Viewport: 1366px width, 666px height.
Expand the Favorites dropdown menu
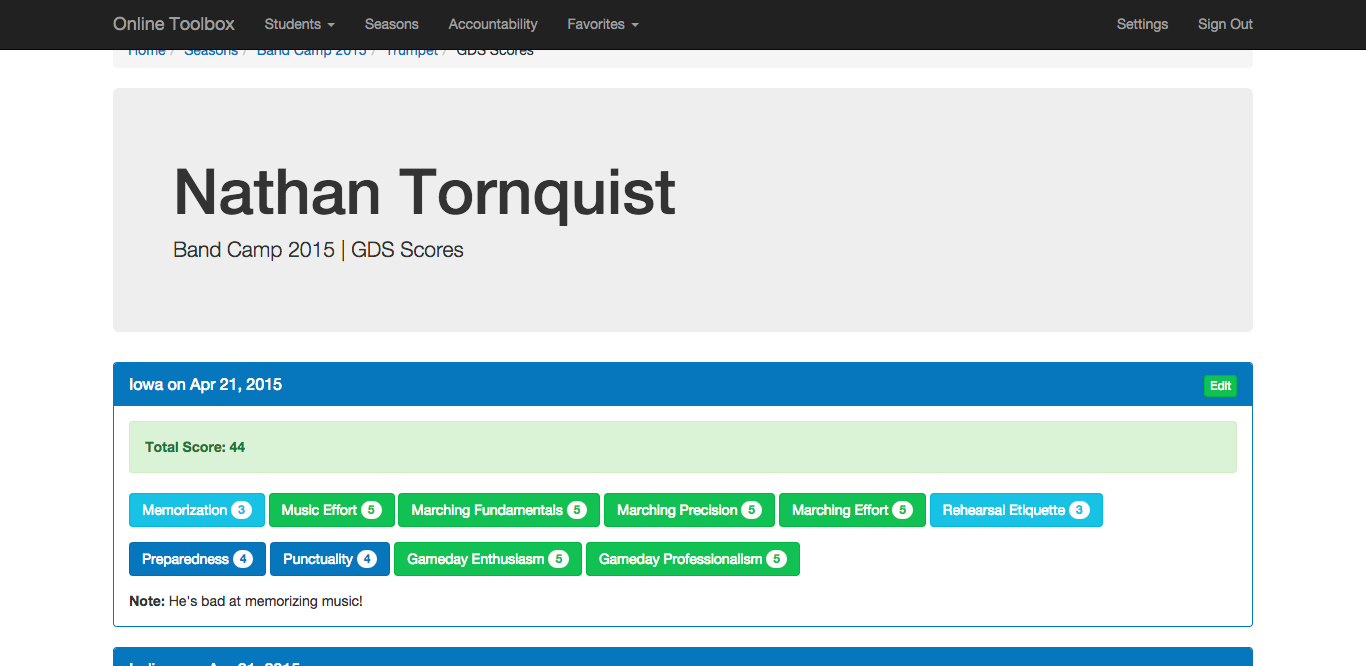click(x=602, y=24)
